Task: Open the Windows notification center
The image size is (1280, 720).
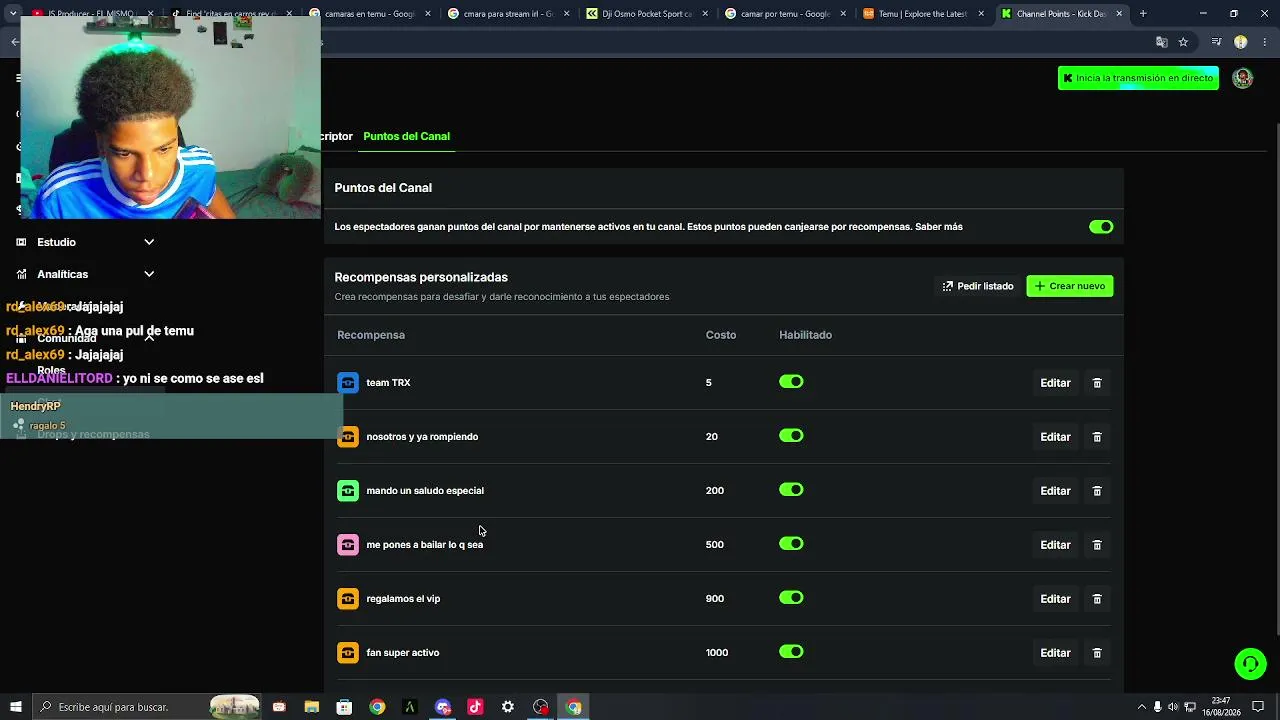Action: (1258, 707)
